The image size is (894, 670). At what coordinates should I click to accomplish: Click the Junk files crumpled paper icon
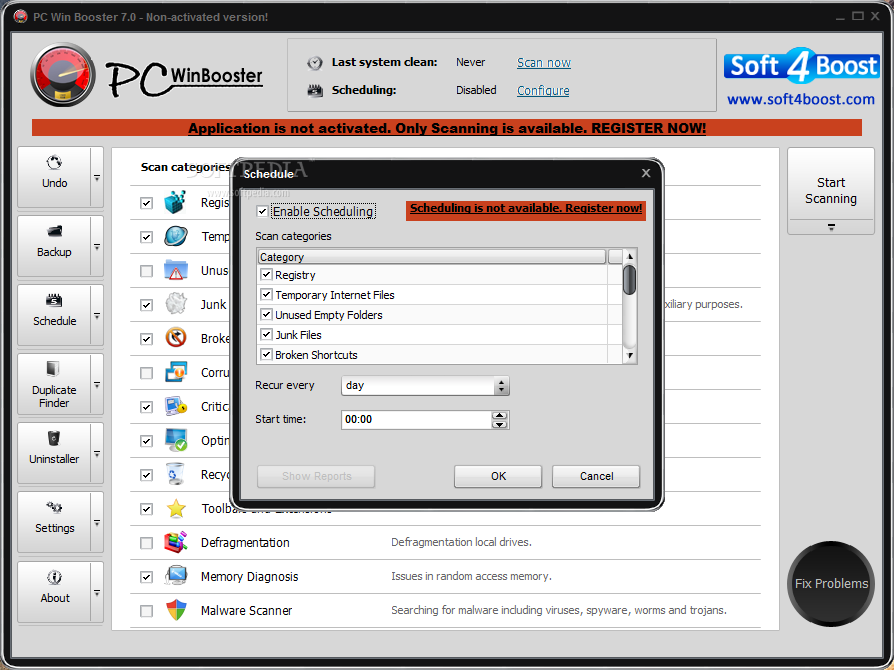pyautogui.click(x=176, y=304)
